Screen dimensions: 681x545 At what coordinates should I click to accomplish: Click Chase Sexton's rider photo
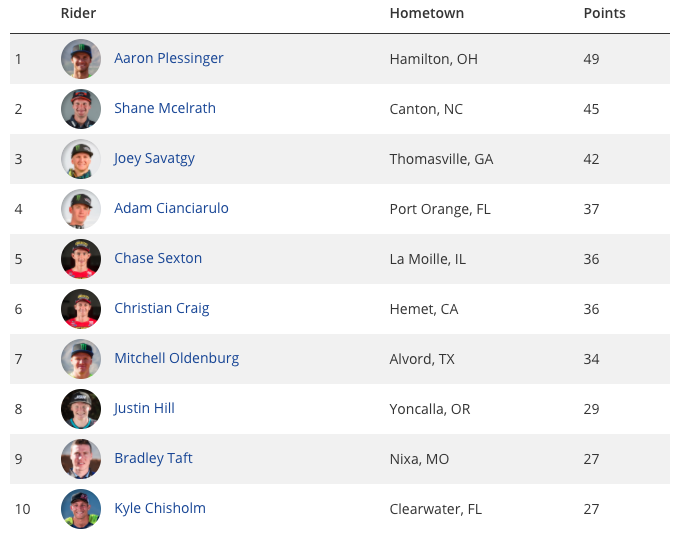tap(81, 259)
